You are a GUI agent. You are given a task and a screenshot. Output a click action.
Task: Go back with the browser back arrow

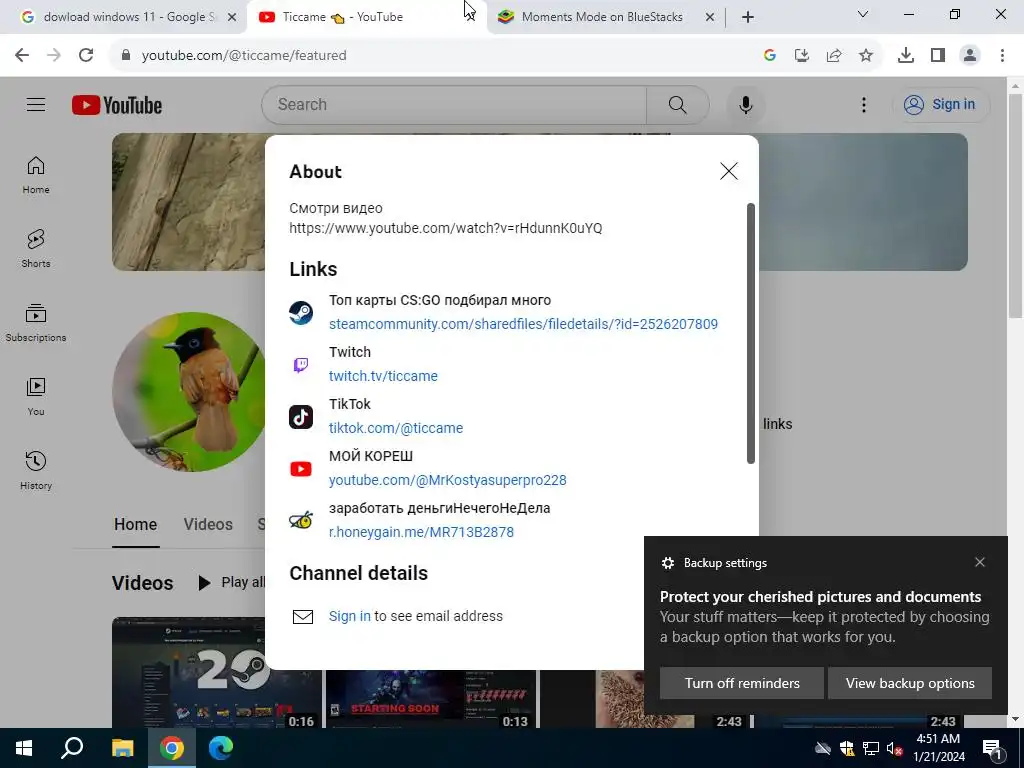pos(22,56)
